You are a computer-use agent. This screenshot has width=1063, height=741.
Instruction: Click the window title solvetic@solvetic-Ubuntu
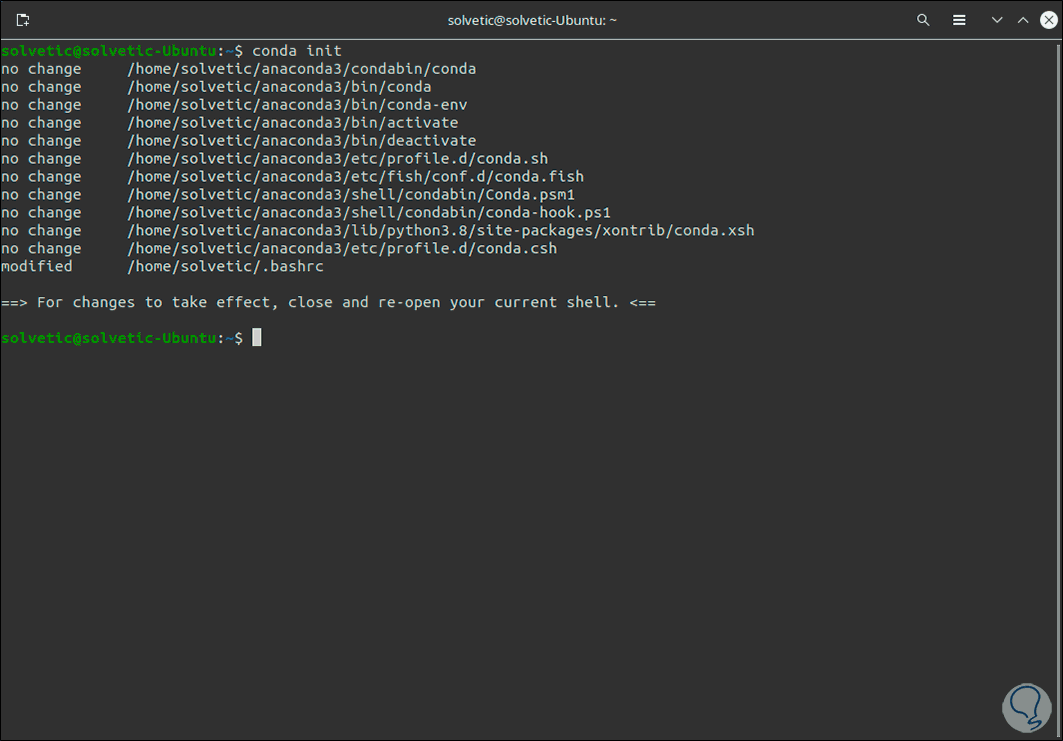click(x=531, y=20)
